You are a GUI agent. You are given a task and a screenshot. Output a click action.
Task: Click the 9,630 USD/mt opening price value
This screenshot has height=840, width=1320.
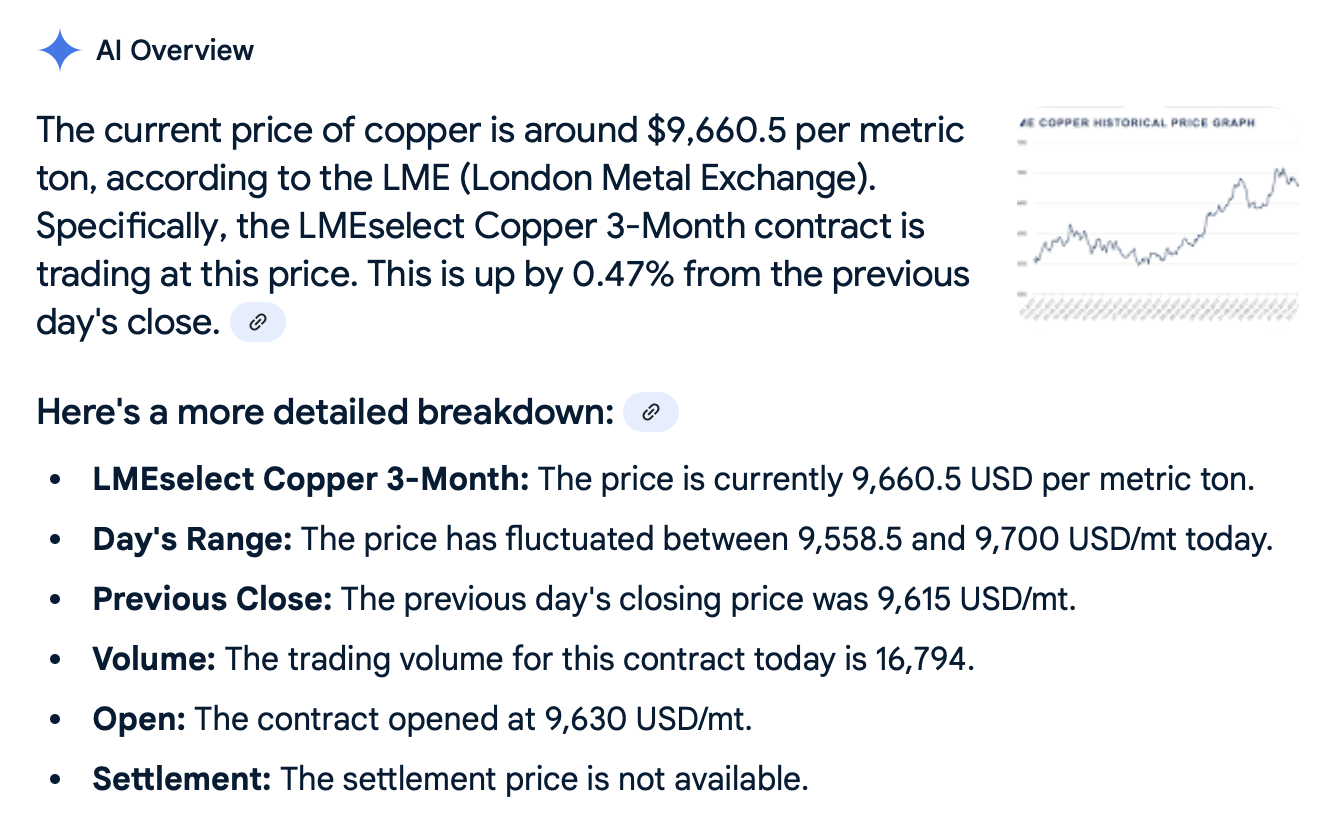point(649,720)
